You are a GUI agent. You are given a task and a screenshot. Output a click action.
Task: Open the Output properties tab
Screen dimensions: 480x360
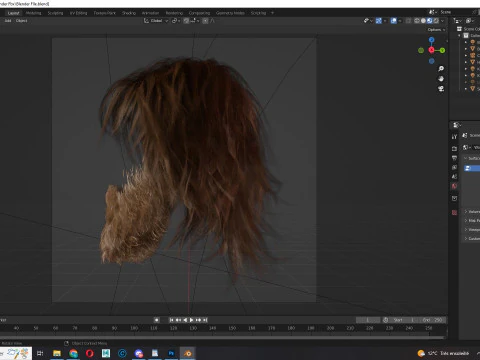[x=454, y=158]
